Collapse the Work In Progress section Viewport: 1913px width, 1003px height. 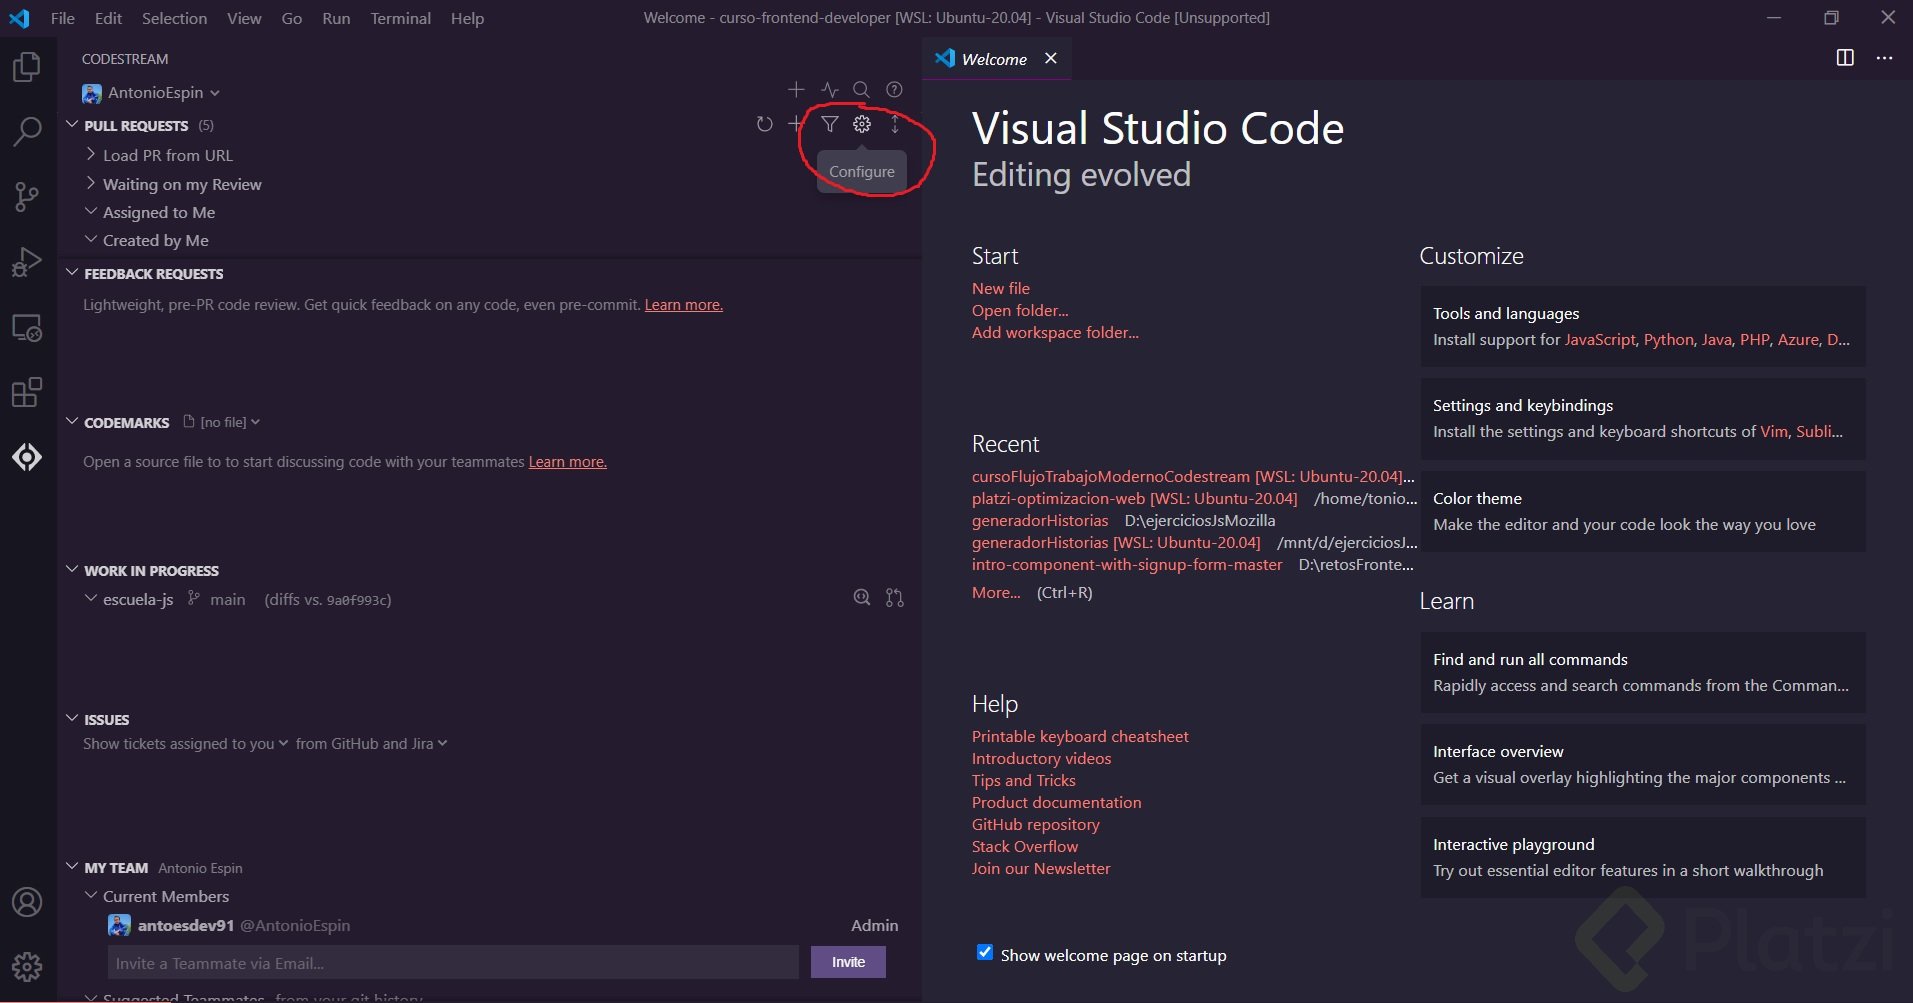point(72,570)
